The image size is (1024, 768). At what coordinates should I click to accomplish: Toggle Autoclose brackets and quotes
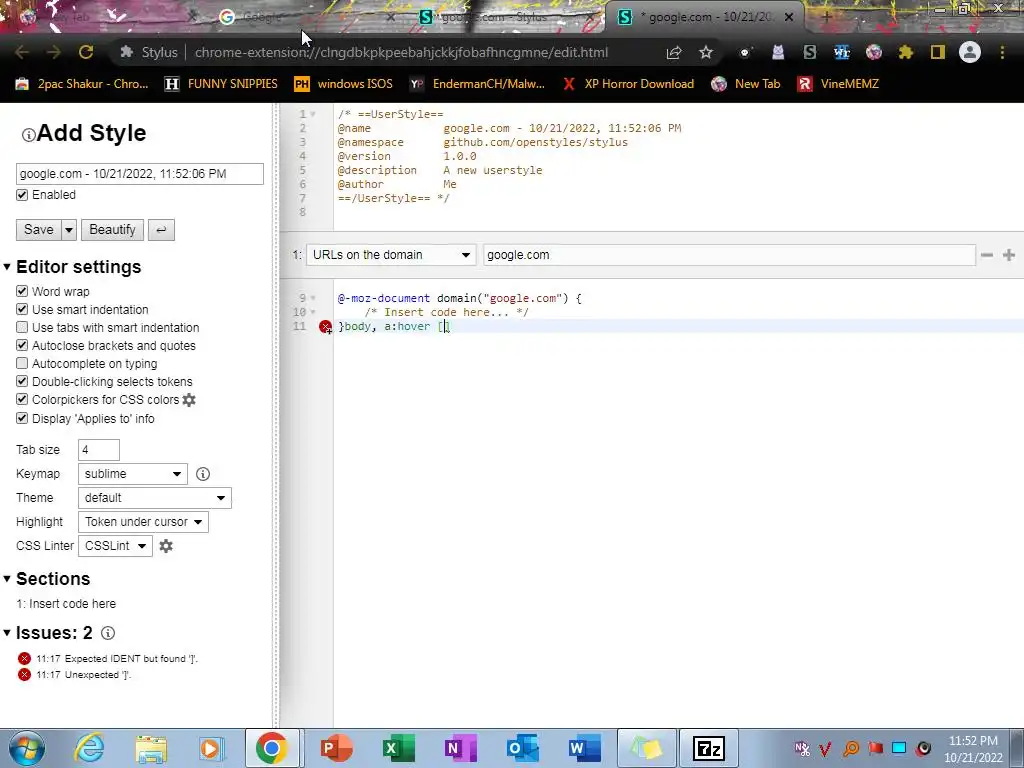(x=22, y=345)
